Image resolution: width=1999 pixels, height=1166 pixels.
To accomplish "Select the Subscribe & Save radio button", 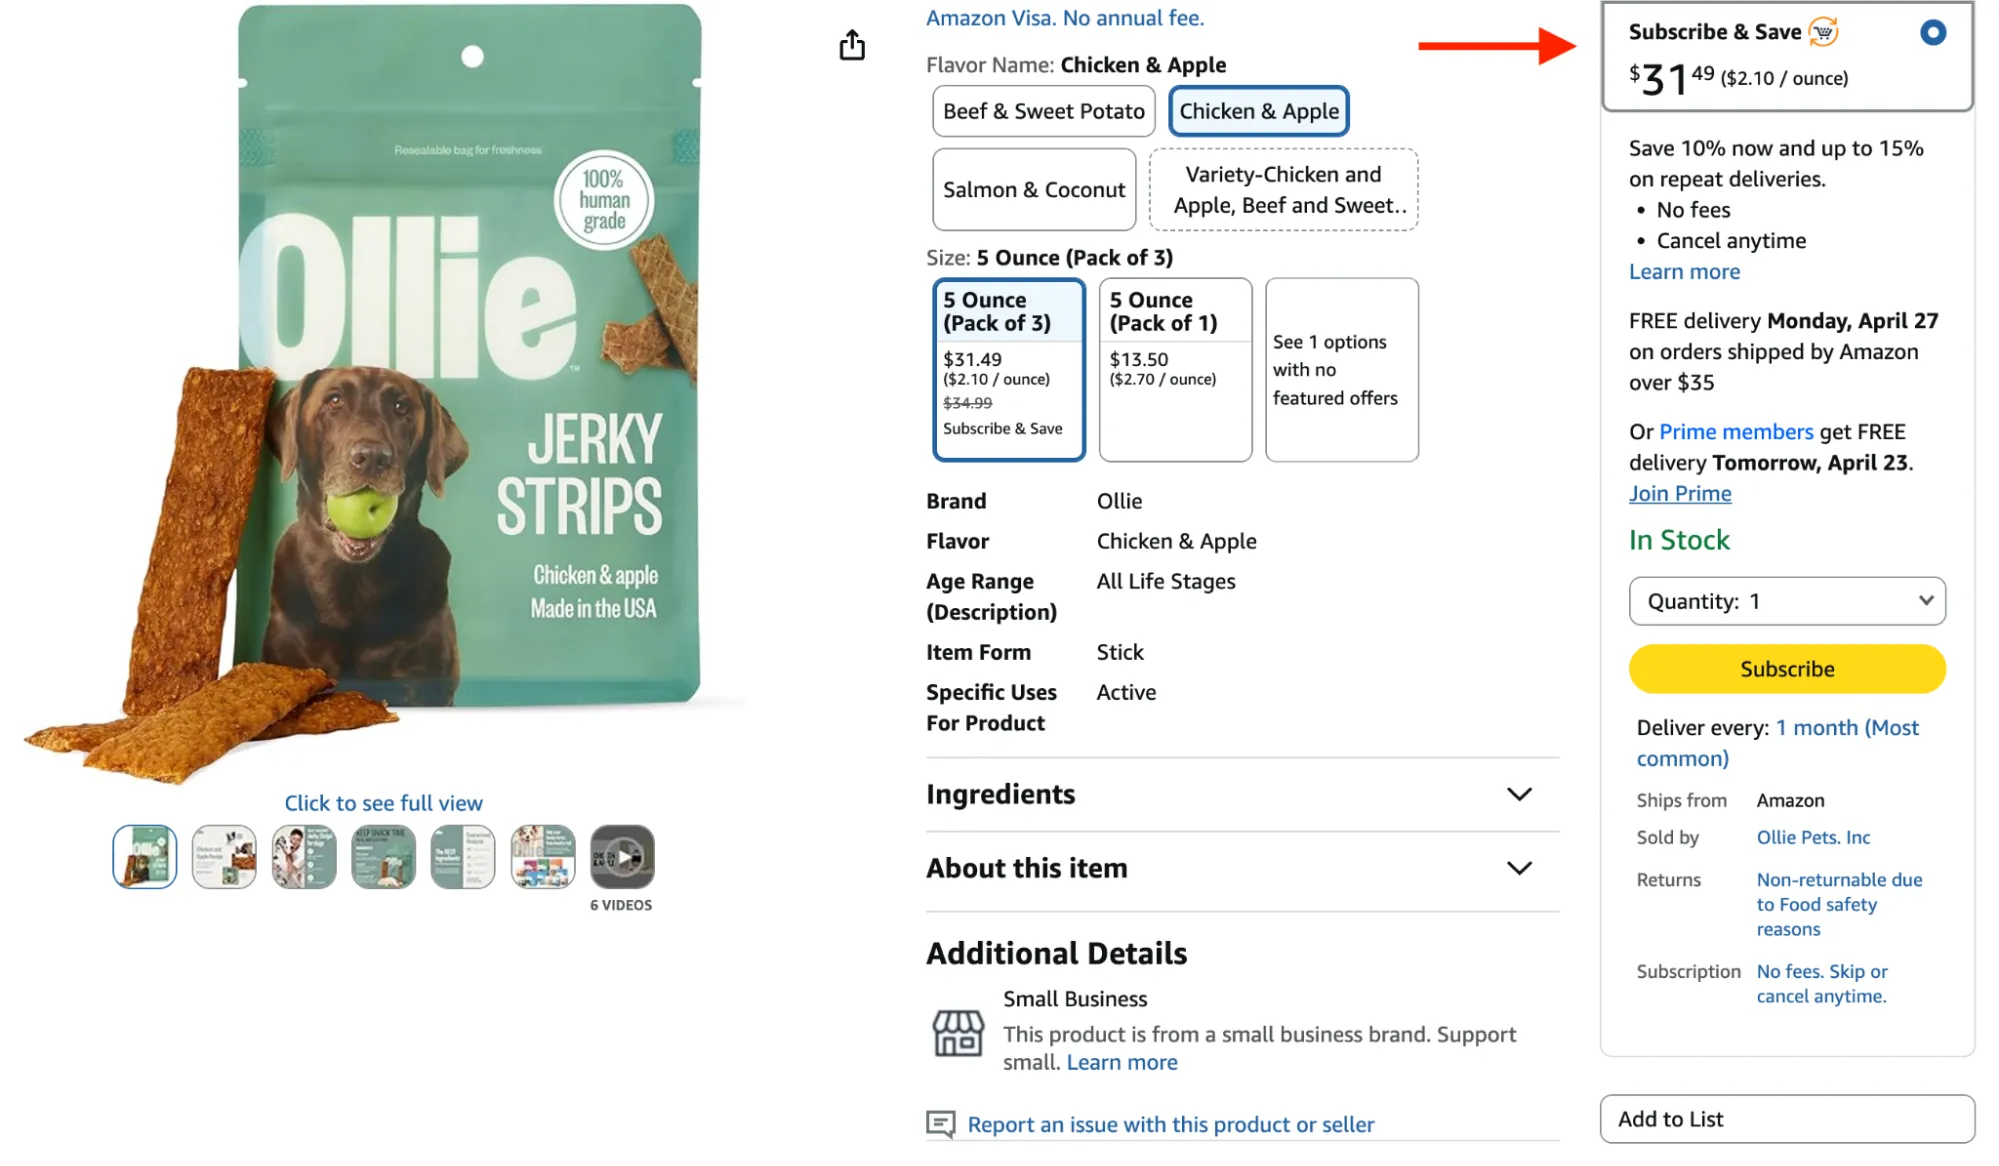I will 1932,33.
